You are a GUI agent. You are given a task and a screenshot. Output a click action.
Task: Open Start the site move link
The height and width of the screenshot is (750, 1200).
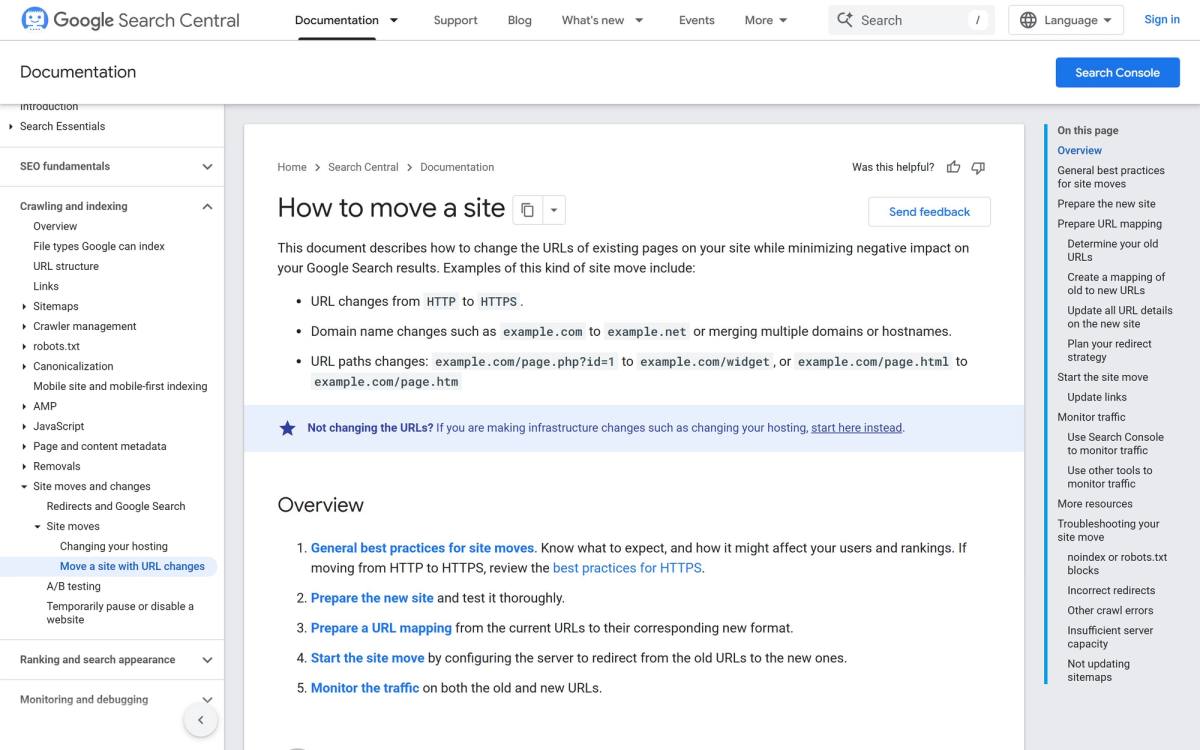coord(367,658)
